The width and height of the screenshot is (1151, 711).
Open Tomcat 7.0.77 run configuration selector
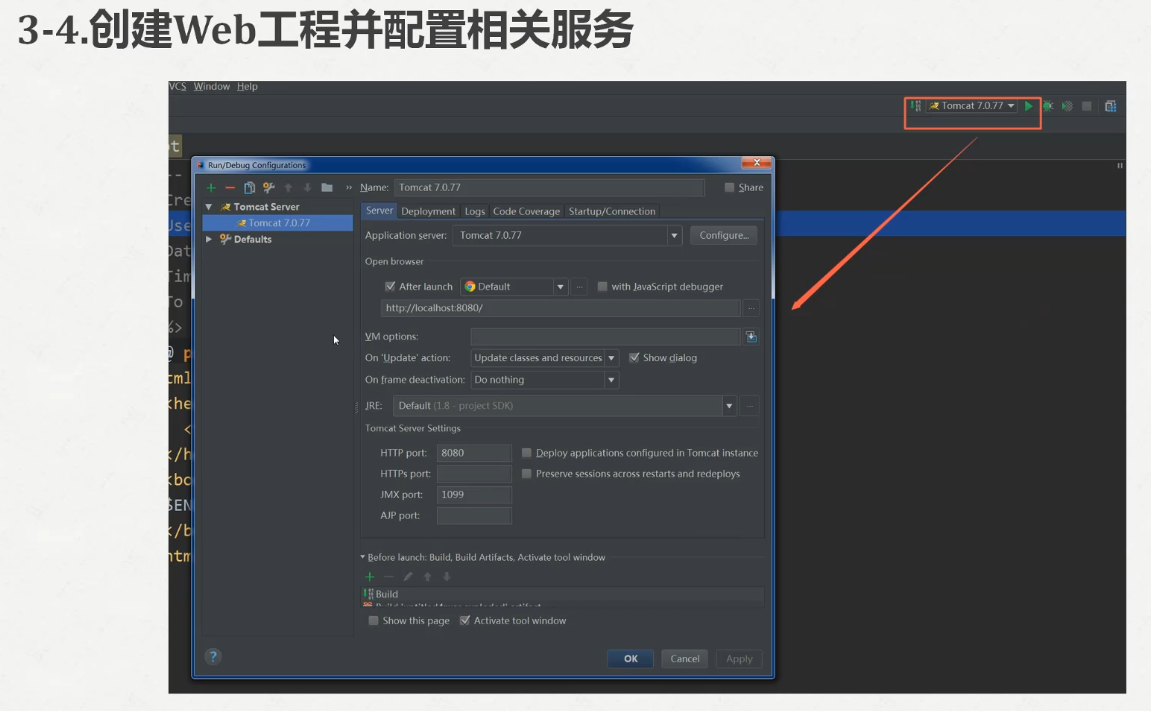click(972, 106)
